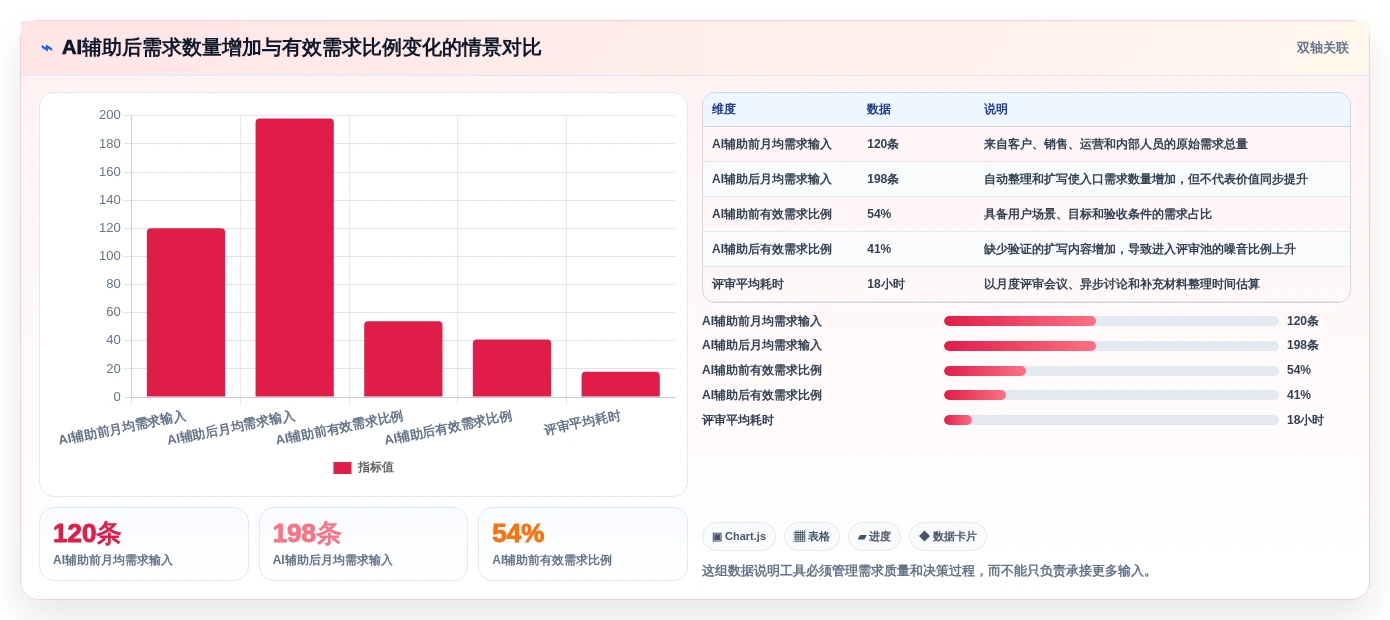
Task: Select table row cell AI辅助前月均需求输入
Action: tap(772, 144)
